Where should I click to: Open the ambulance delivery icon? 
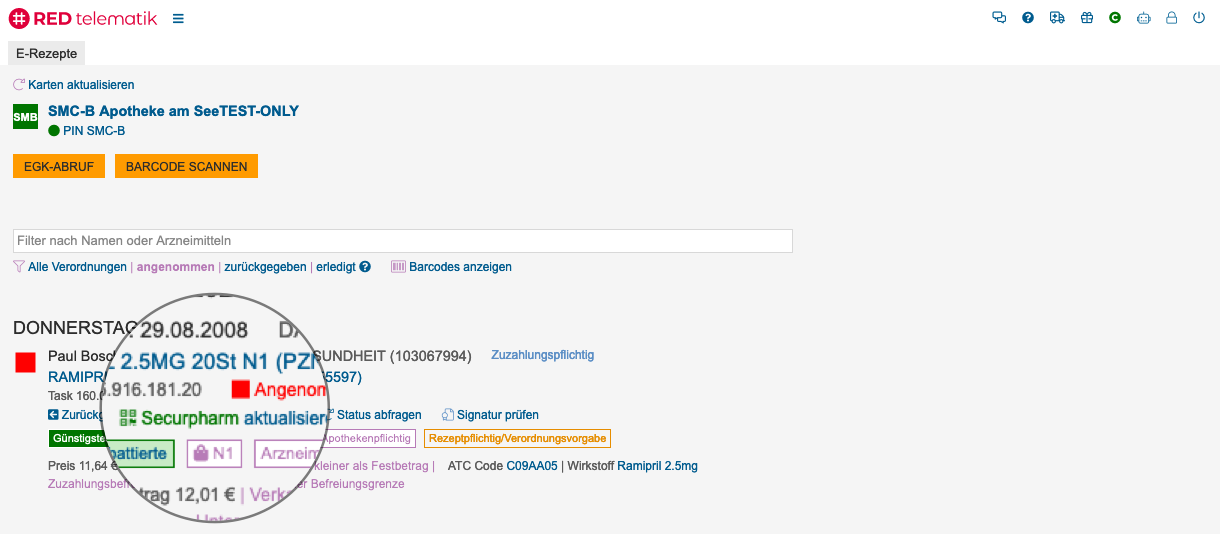[x=1057, y=18]
